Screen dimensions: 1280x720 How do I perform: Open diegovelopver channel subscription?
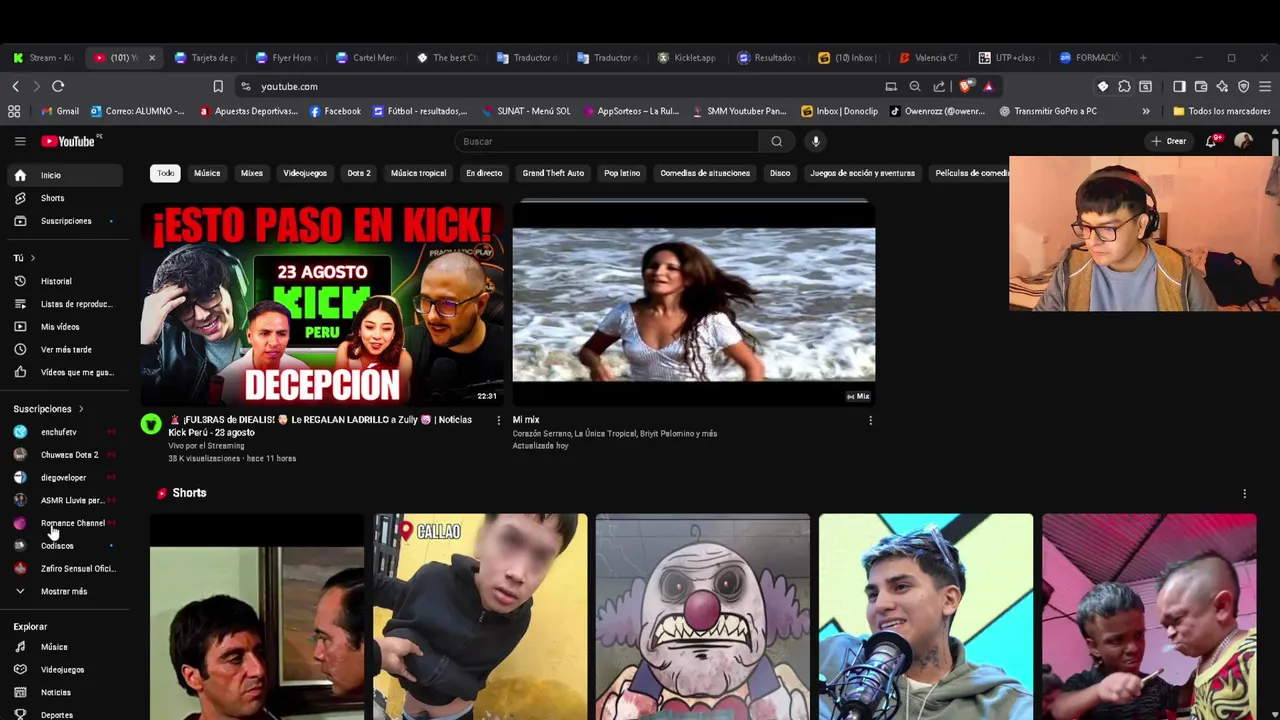pyautogui.click(x=66, y=478)
